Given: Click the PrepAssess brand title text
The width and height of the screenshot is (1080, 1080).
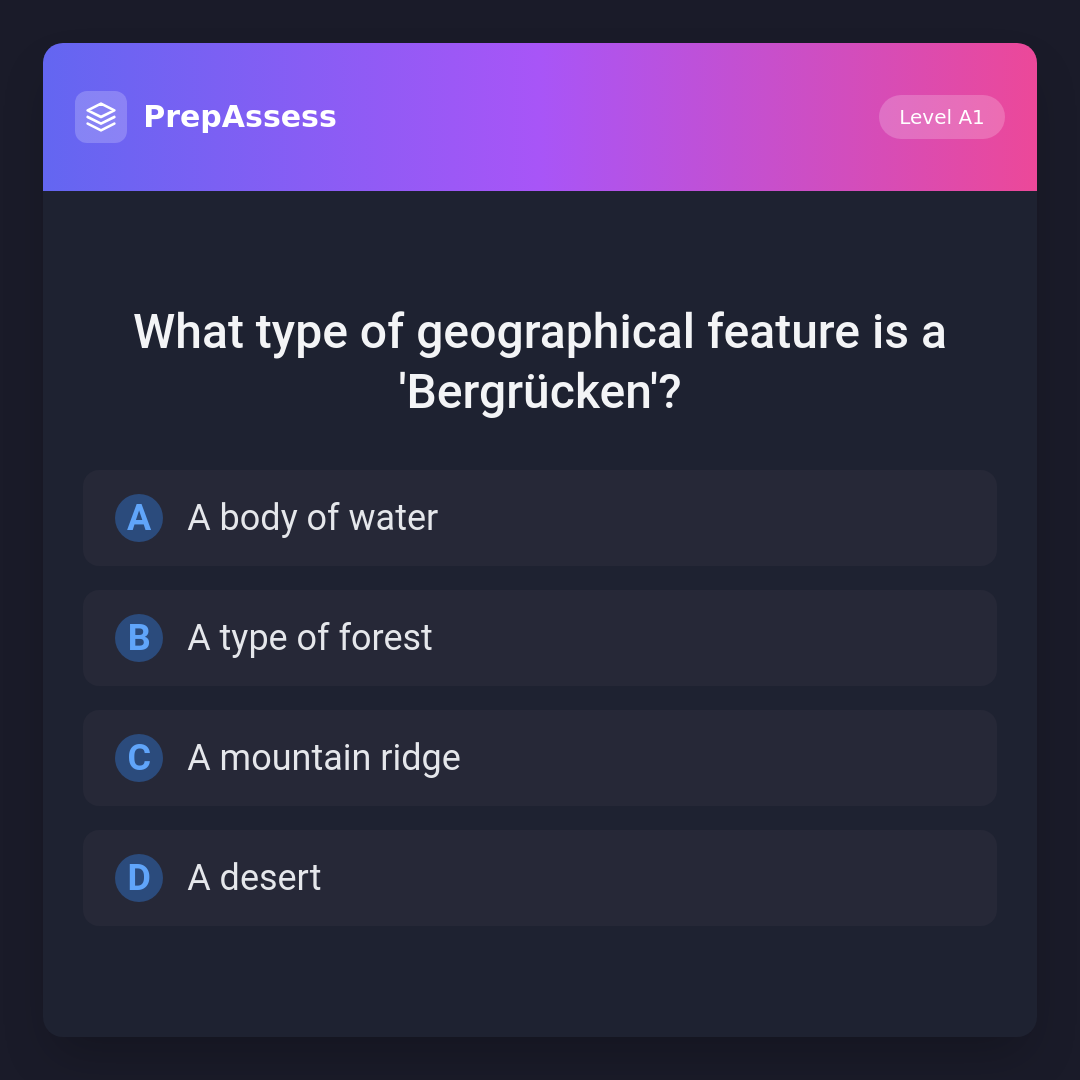Looking at the screenshot, I should (240, 117).
